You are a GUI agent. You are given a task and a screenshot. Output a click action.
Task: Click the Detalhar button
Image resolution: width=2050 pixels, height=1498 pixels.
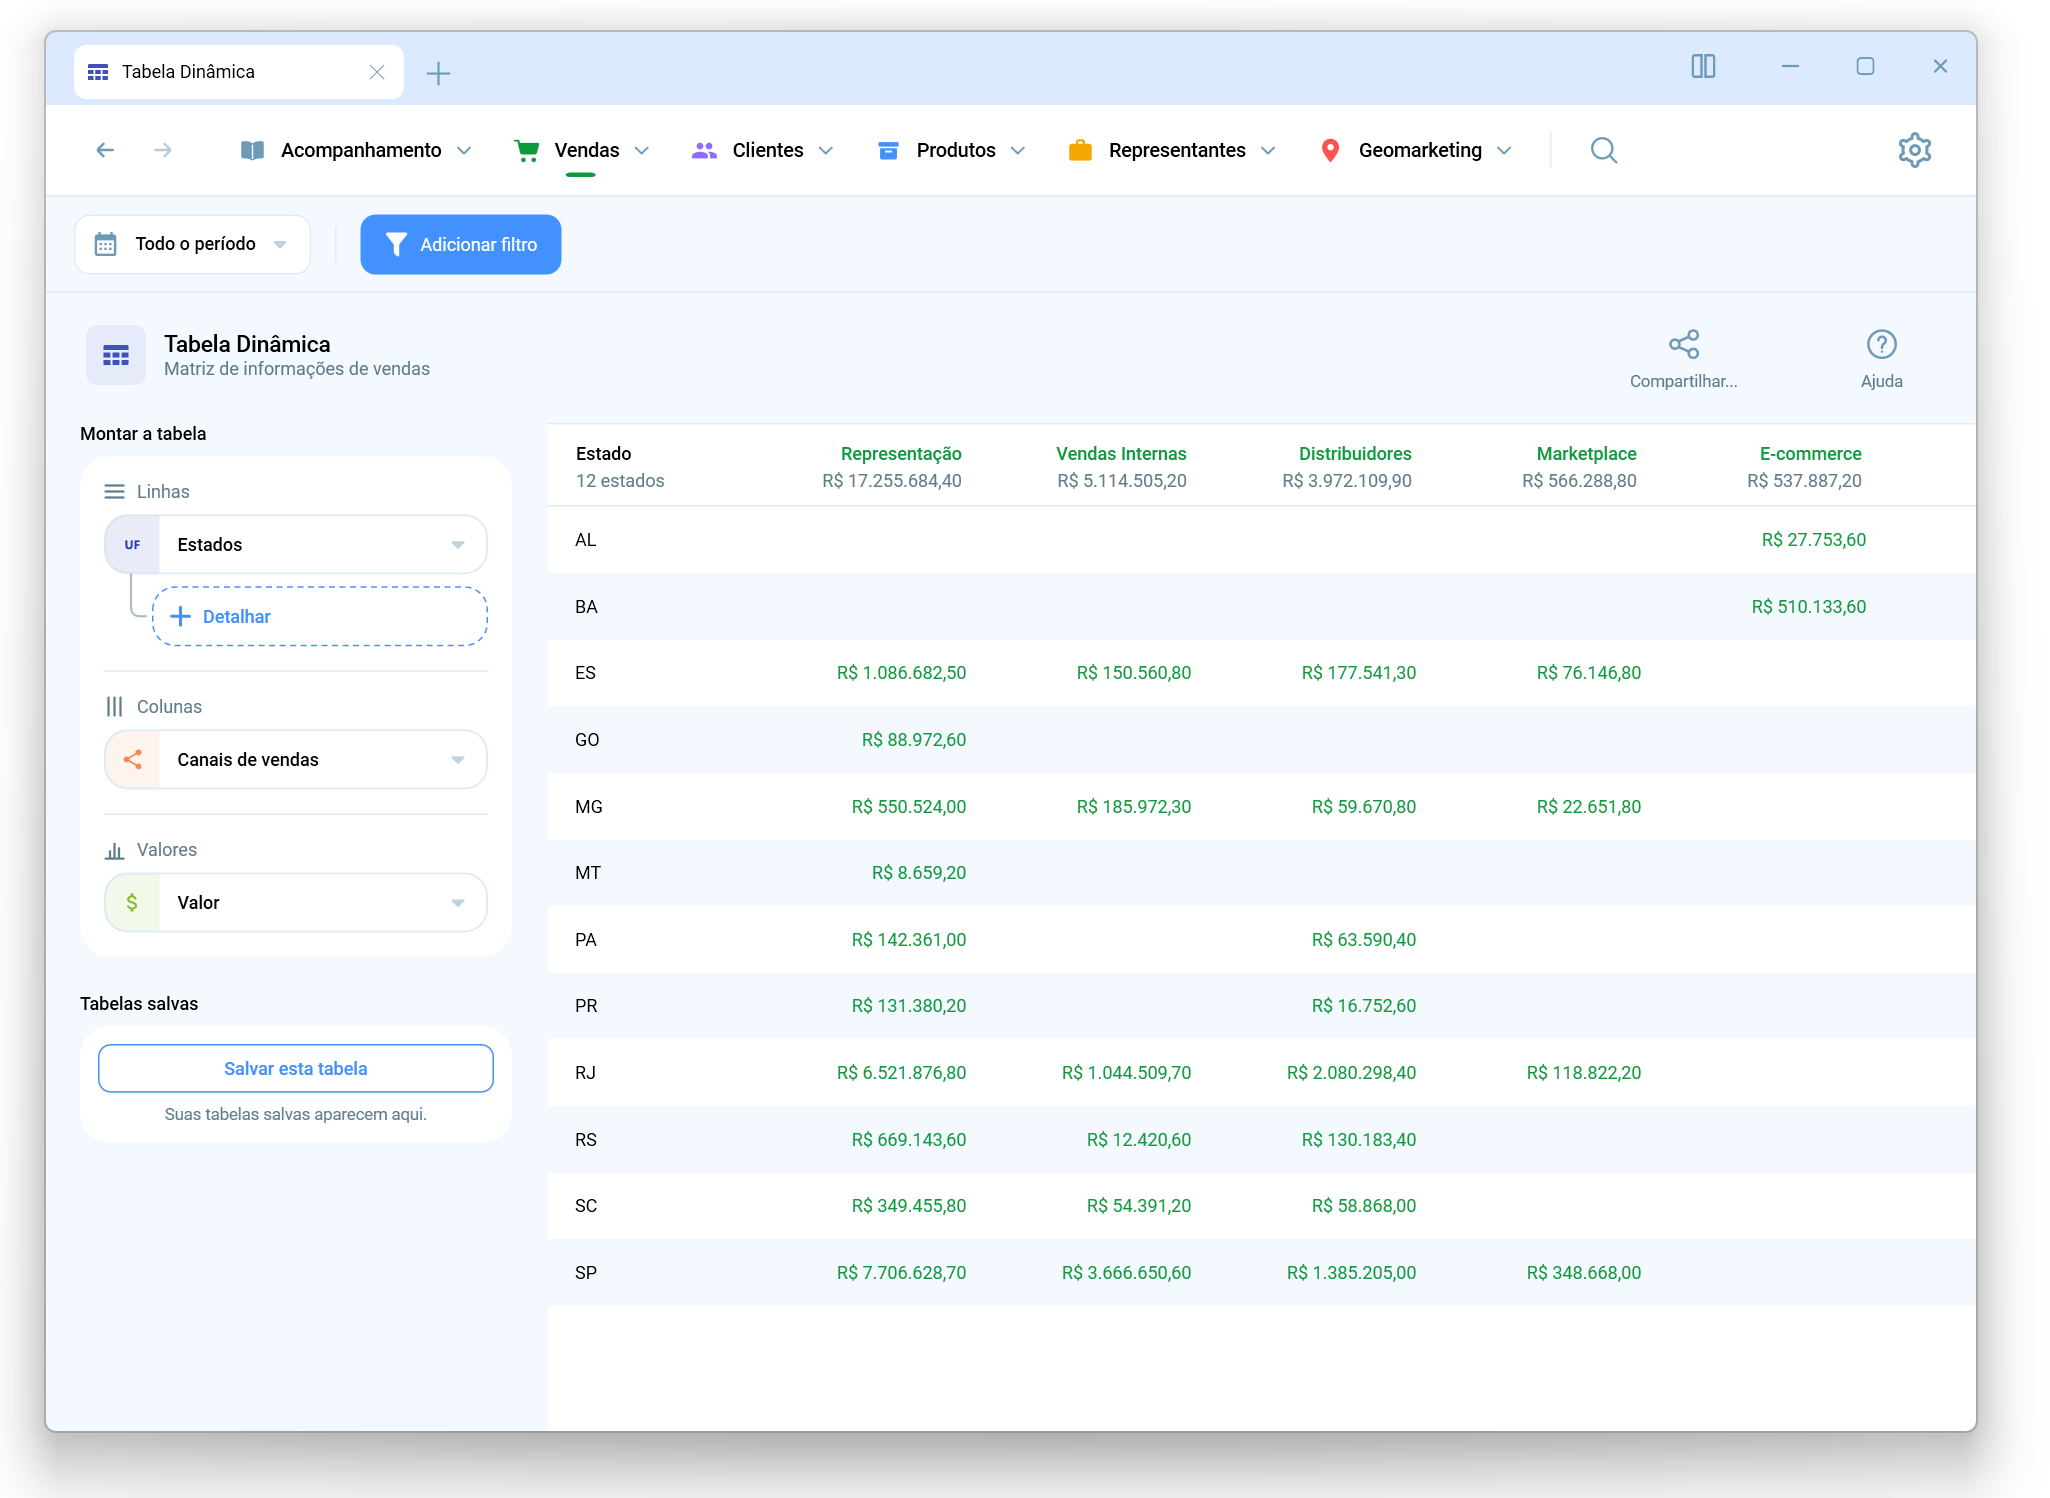pos(320,617)
